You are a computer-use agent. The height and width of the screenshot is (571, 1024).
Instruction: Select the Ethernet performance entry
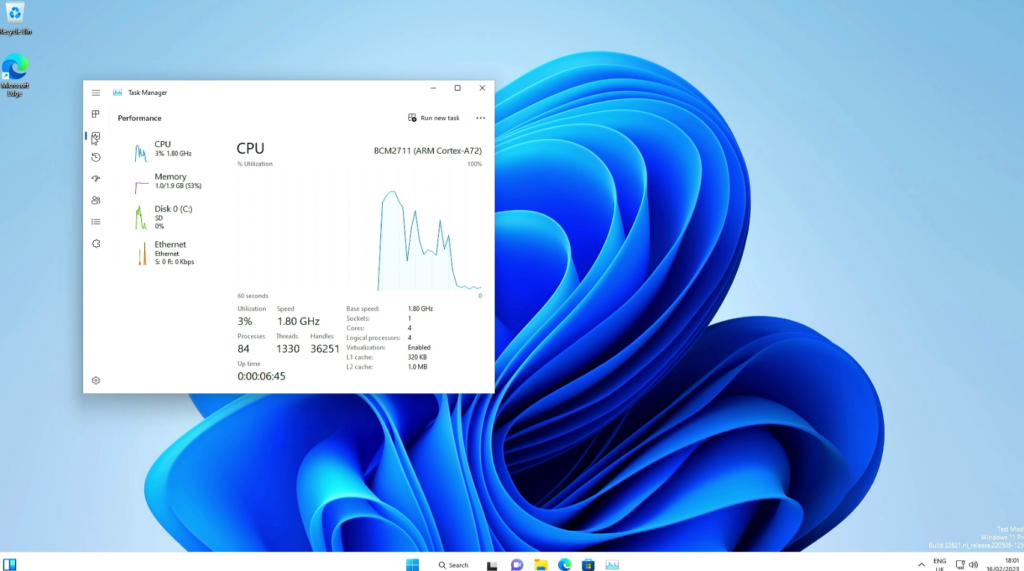173,253
